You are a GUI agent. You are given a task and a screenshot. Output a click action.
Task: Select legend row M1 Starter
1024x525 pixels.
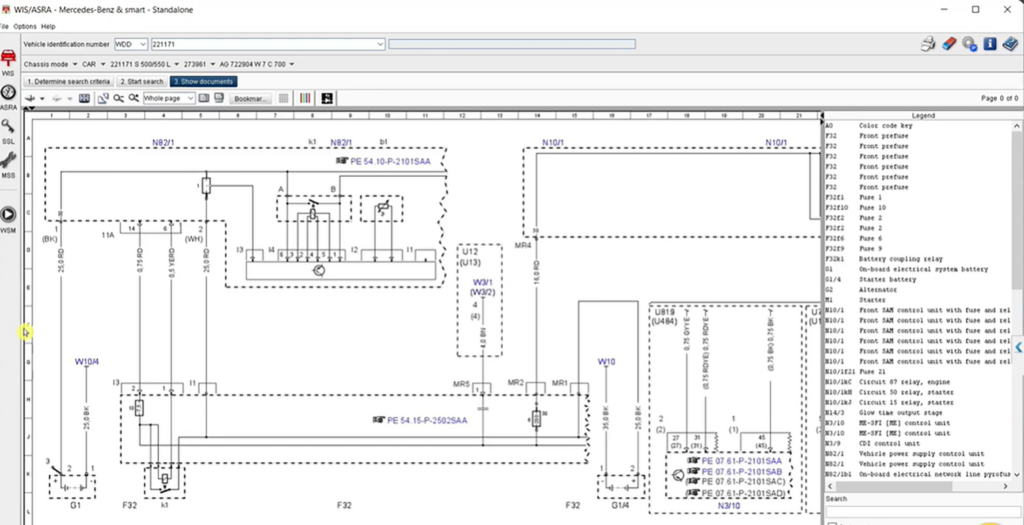(918, 300)
